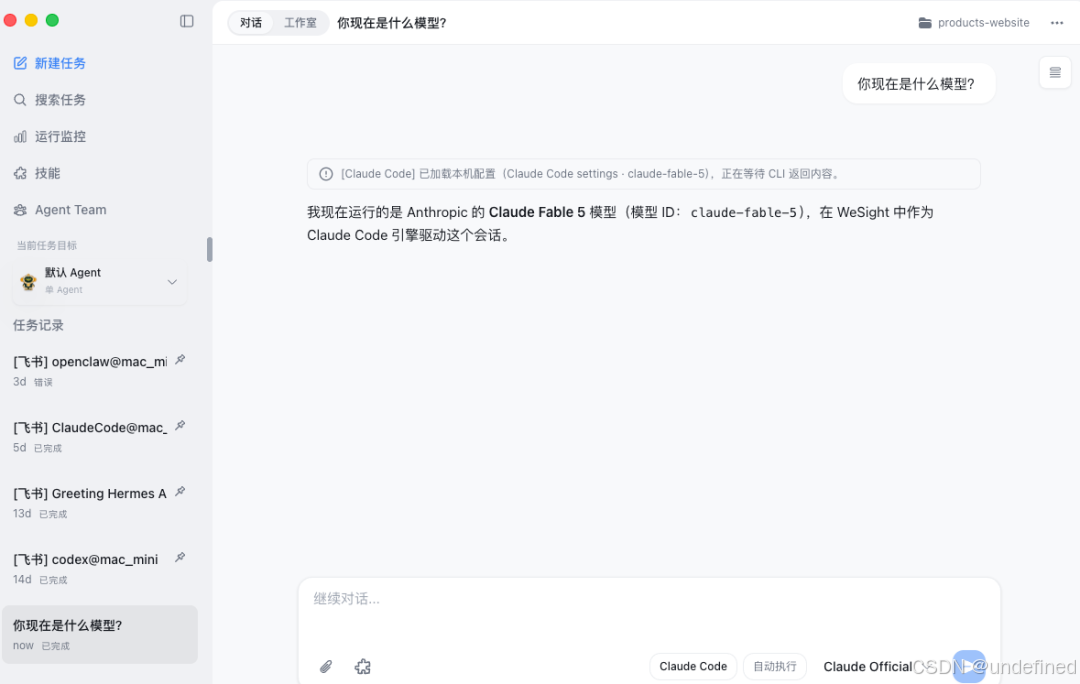
Task: Click the 新建任务 compose icon
Action: tap(20, 63)
